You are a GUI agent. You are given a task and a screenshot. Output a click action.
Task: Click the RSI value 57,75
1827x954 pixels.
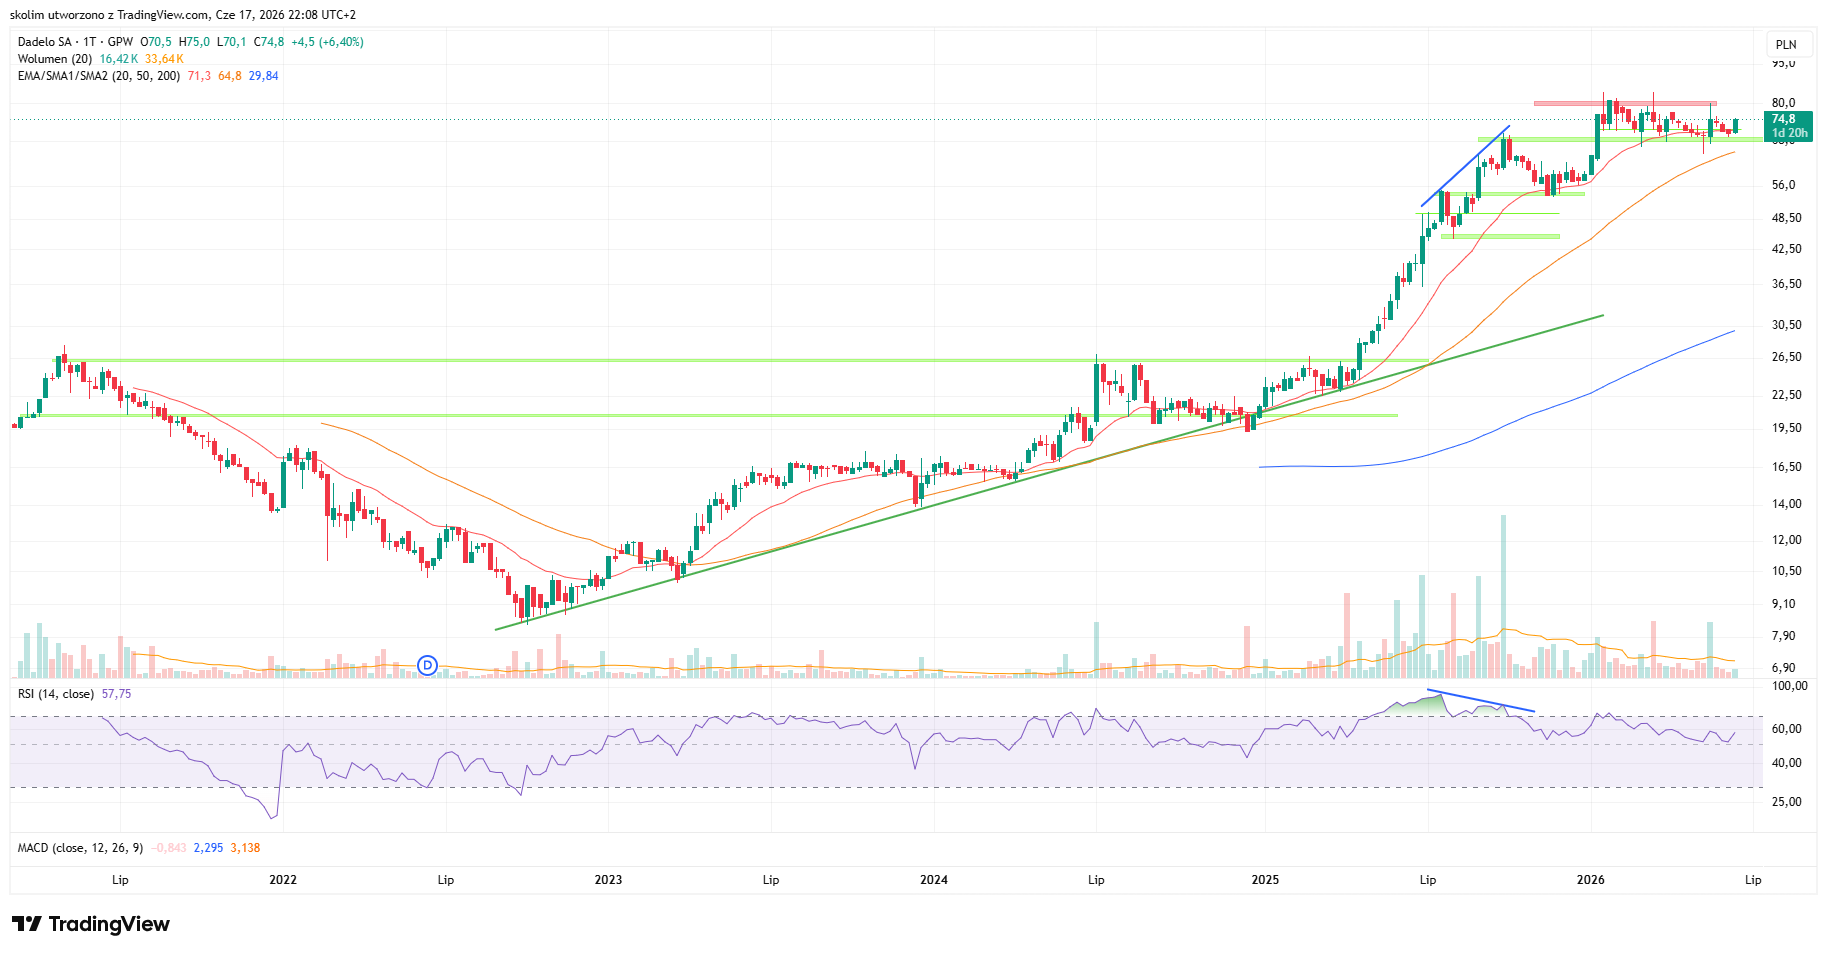[x=116, y=694]
